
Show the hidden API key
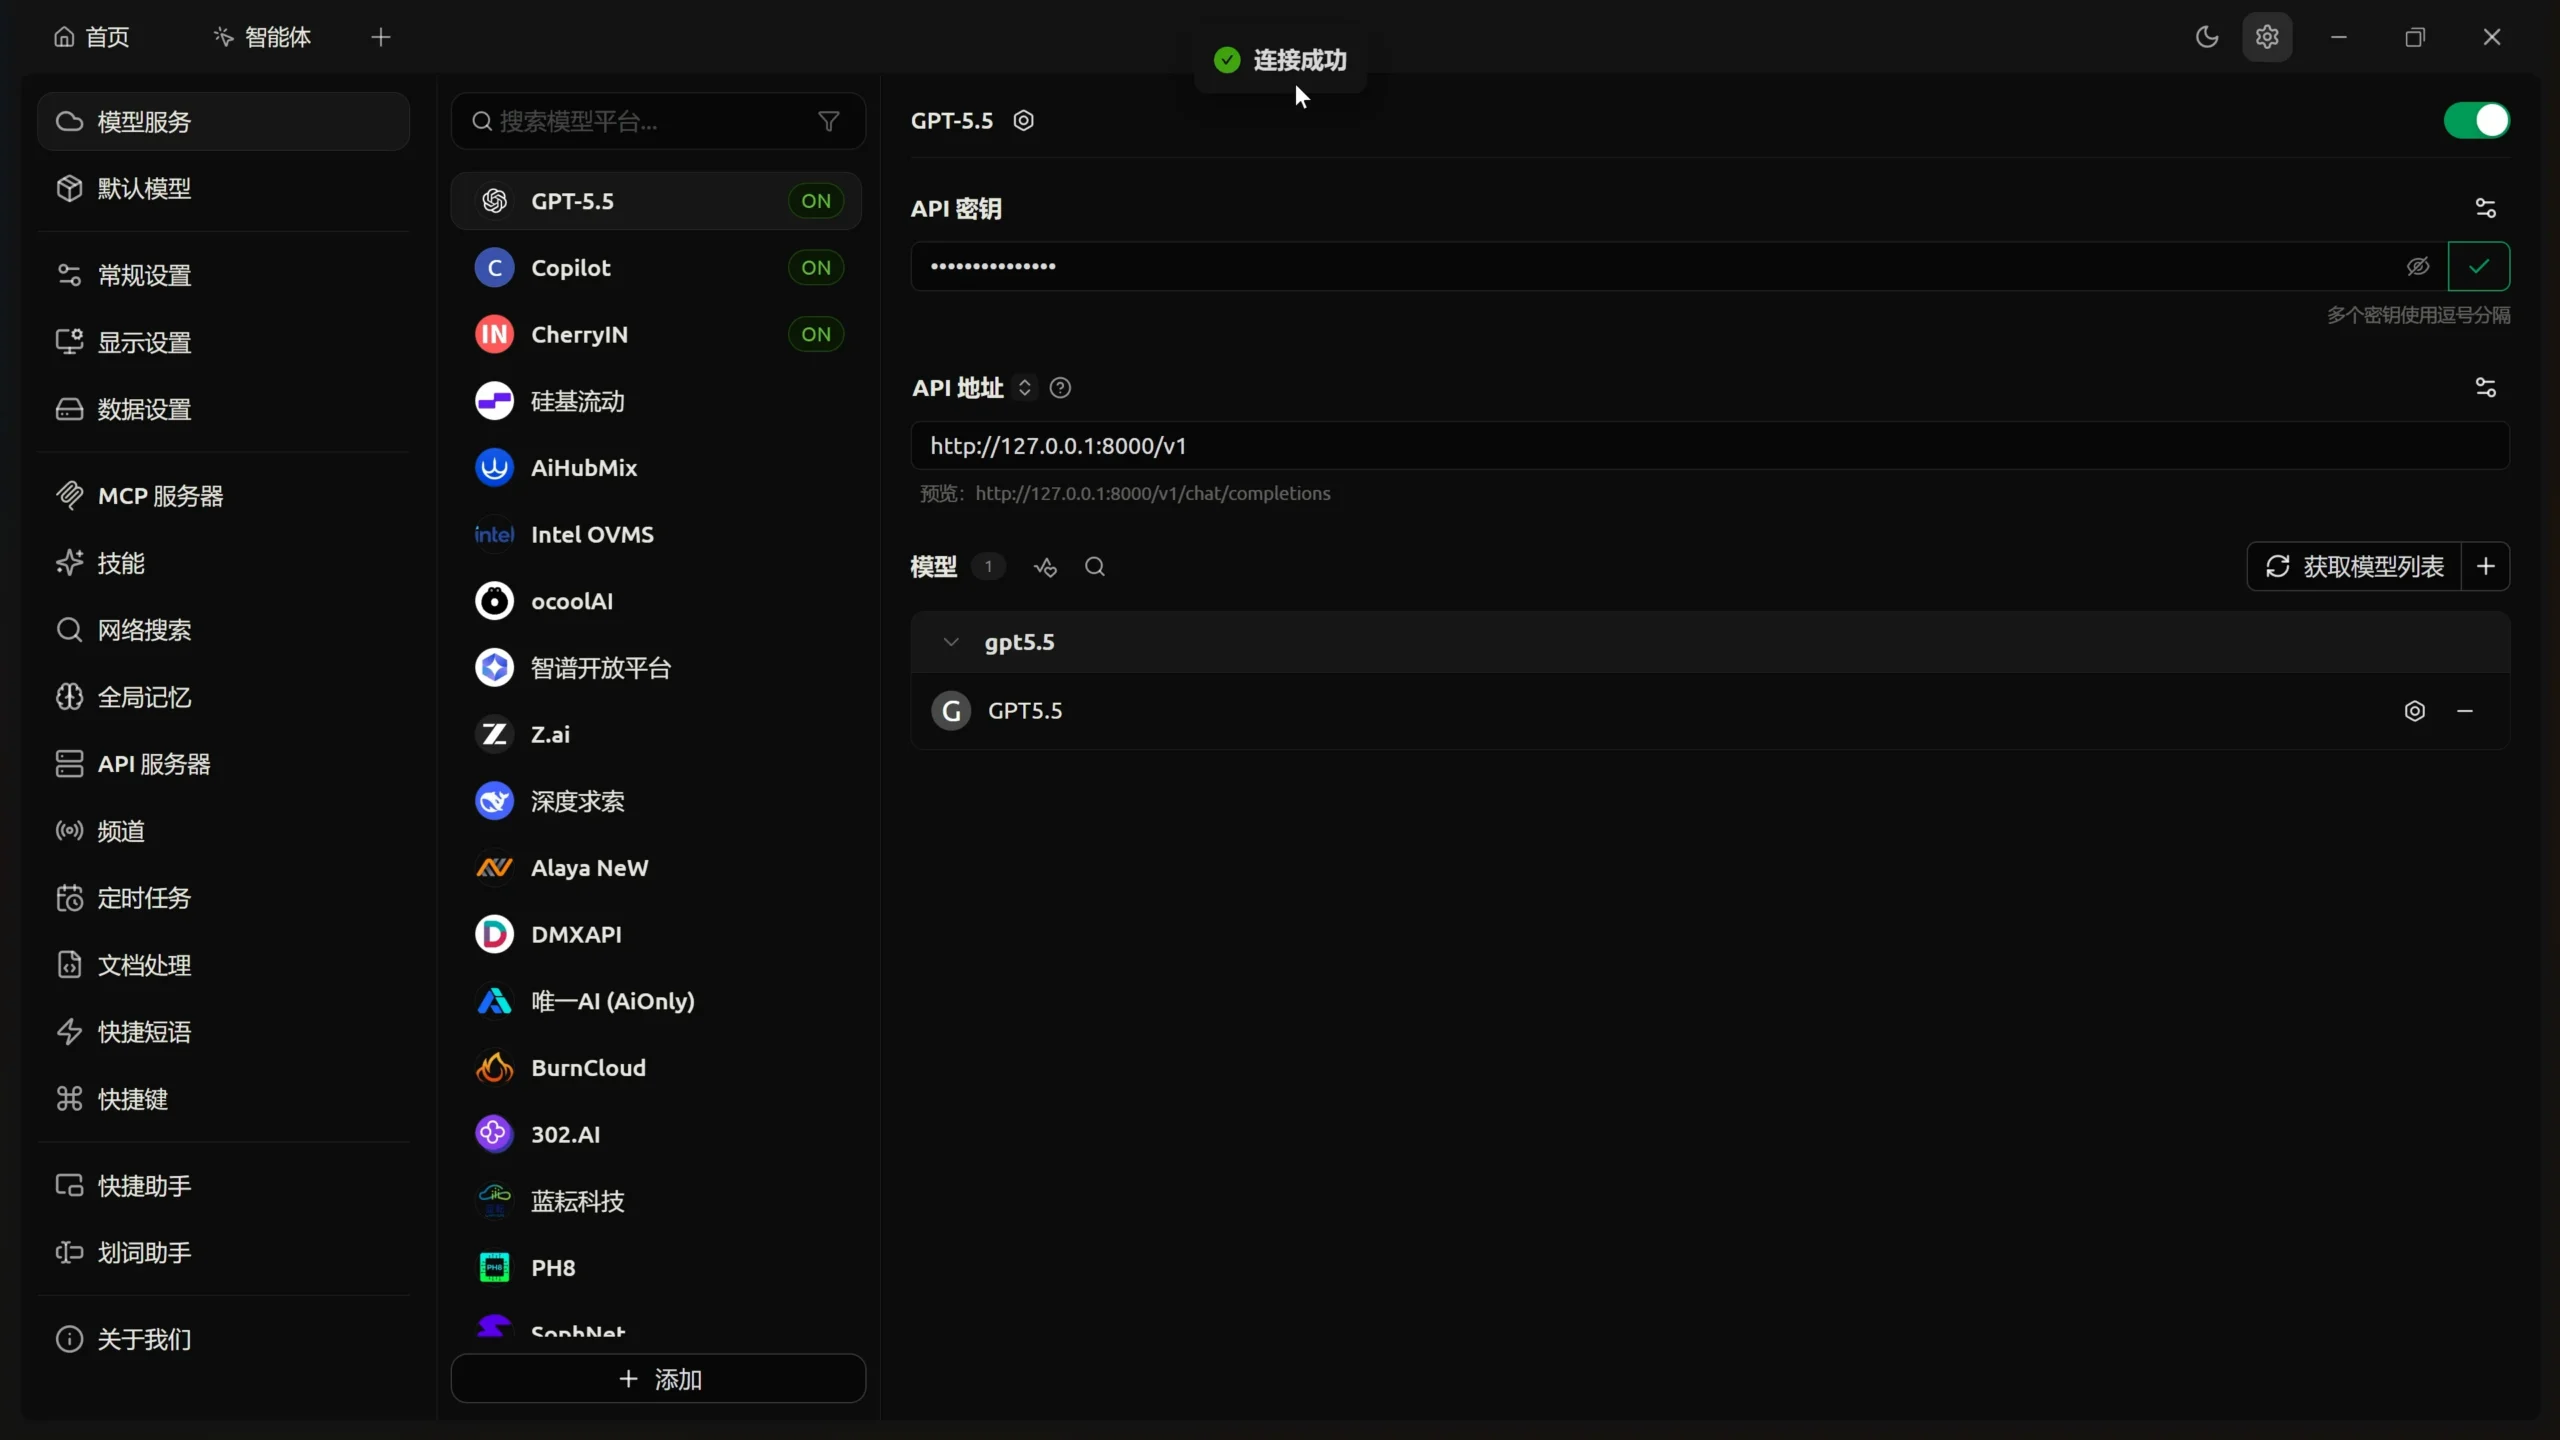pyautogui.click(x=2417, y=266)
